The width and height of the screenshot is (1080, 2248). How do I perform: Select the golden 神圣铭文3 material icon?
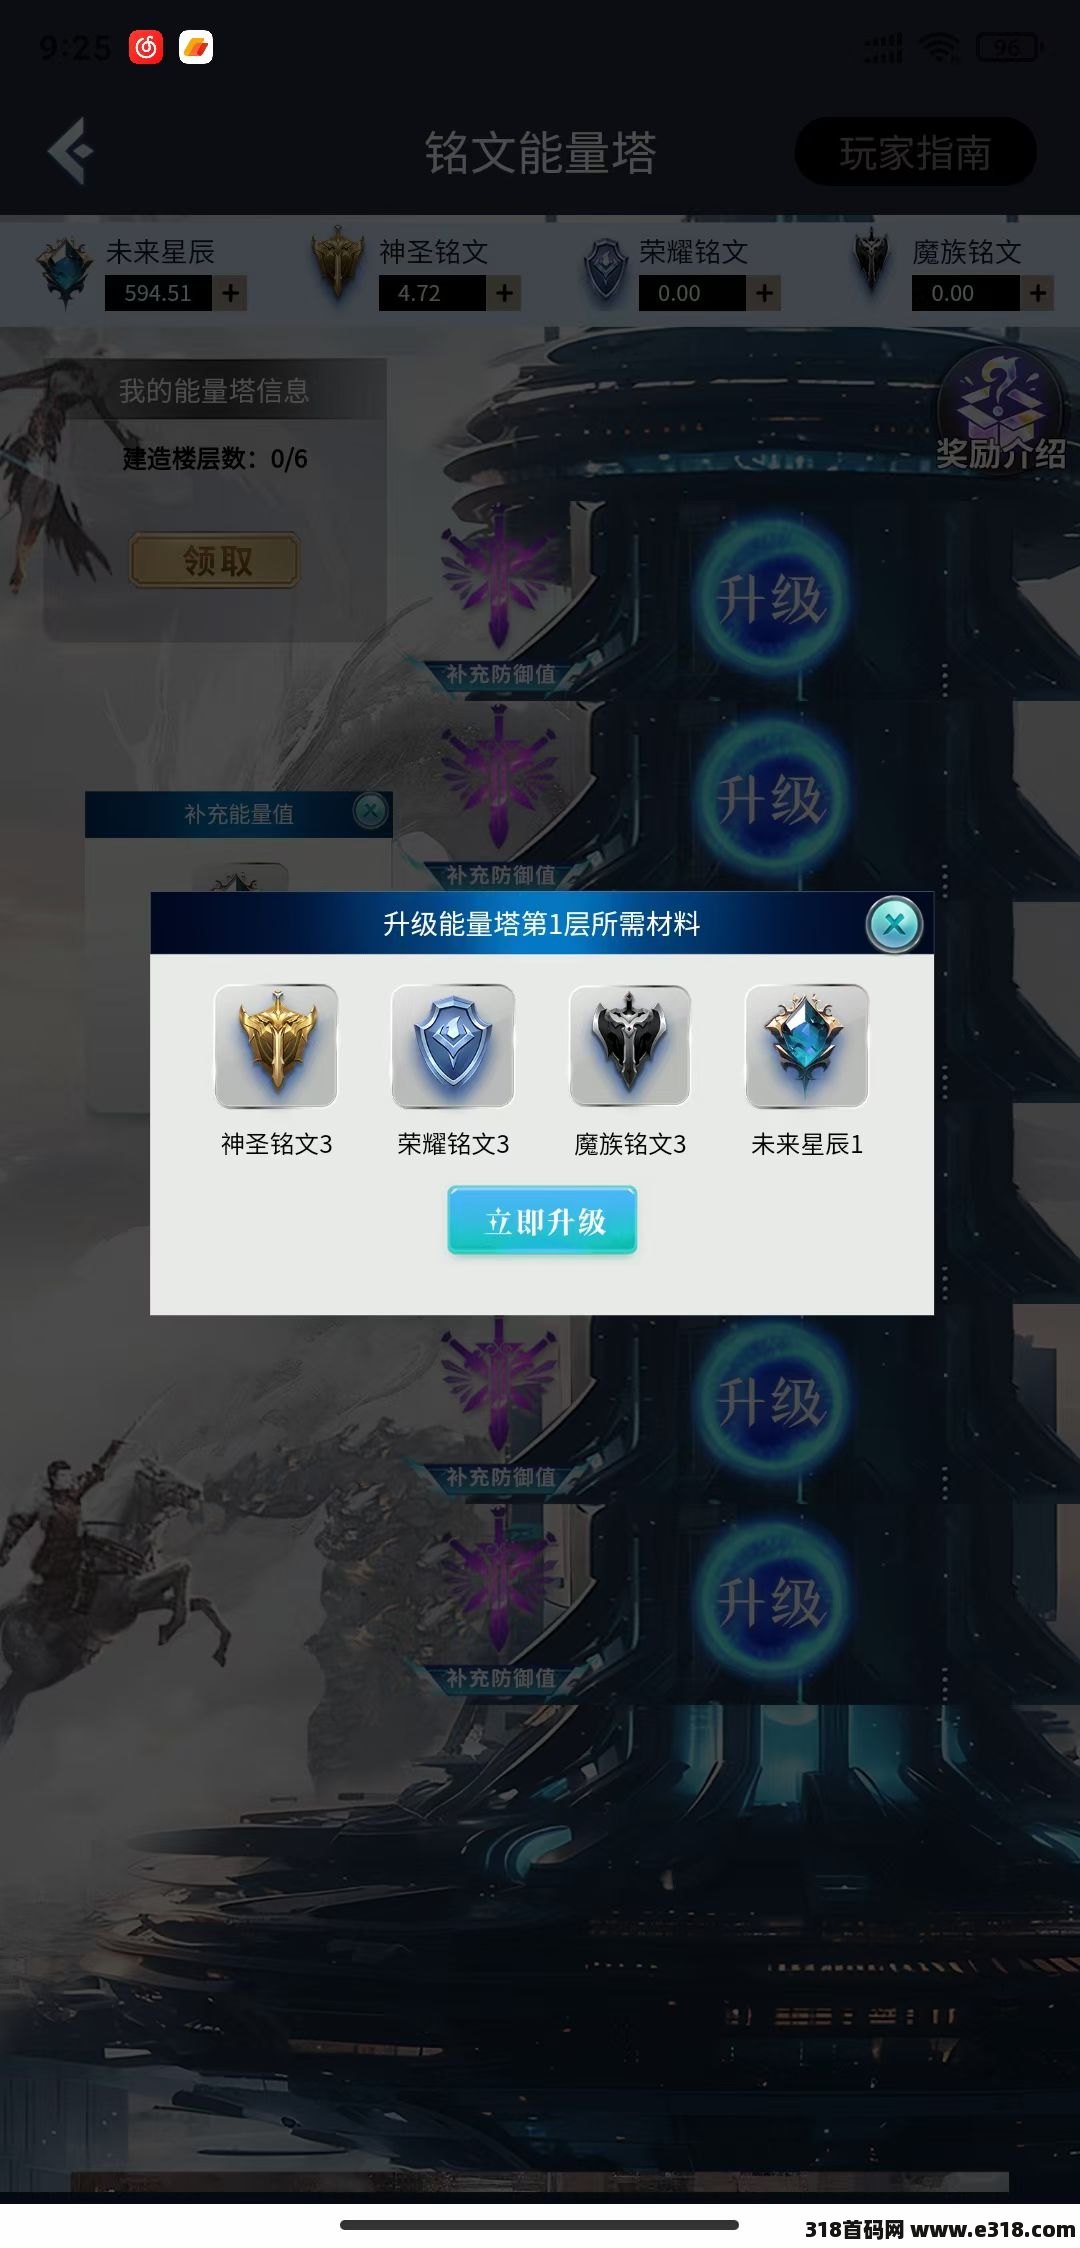(276, 1046)
